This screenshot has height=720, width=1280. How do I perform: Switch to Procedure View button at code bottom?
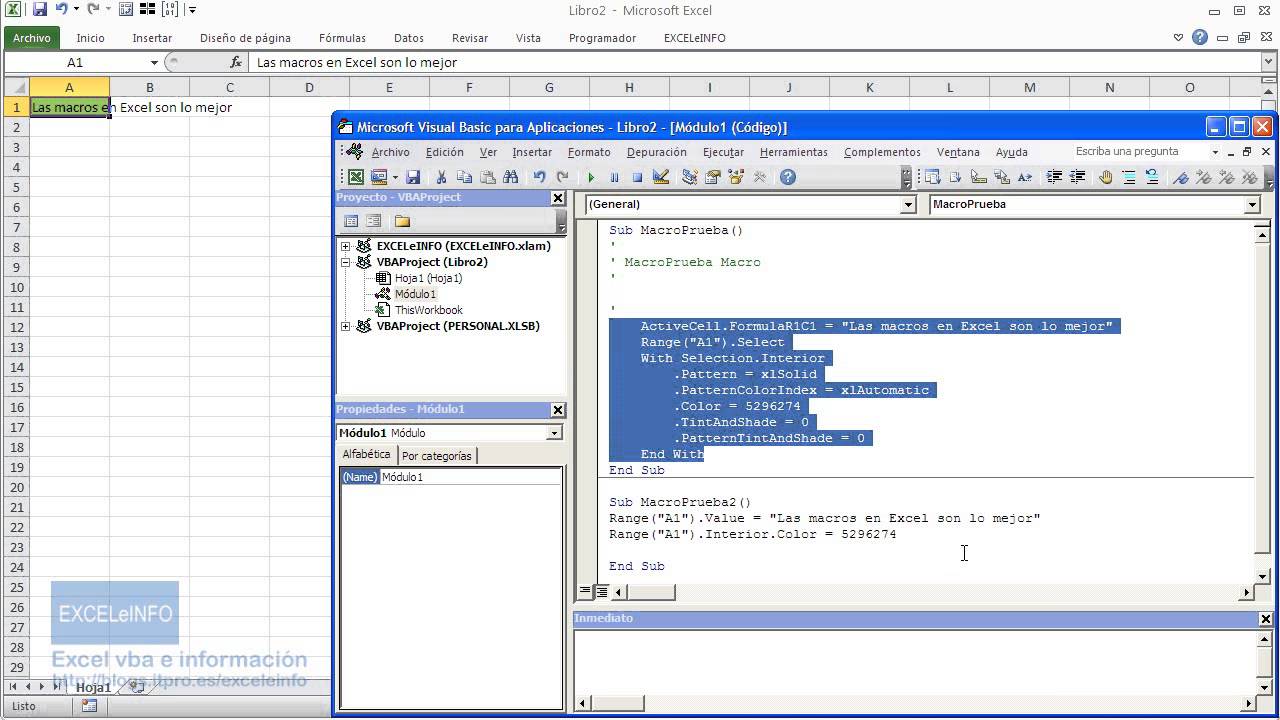[x=586, y=592]
